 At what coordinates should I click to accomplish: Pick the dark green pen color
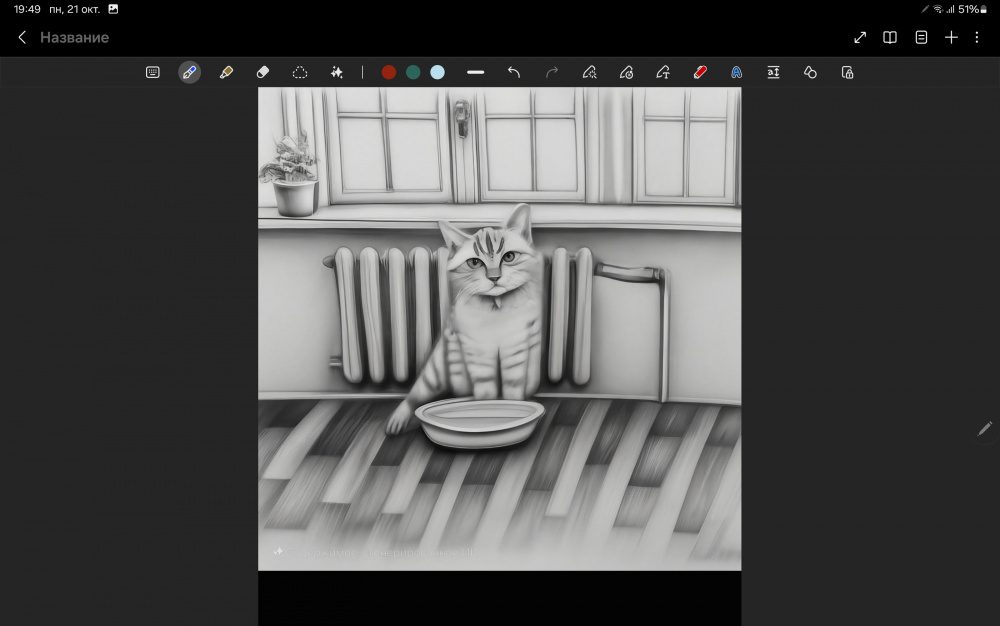pos(413,72)
